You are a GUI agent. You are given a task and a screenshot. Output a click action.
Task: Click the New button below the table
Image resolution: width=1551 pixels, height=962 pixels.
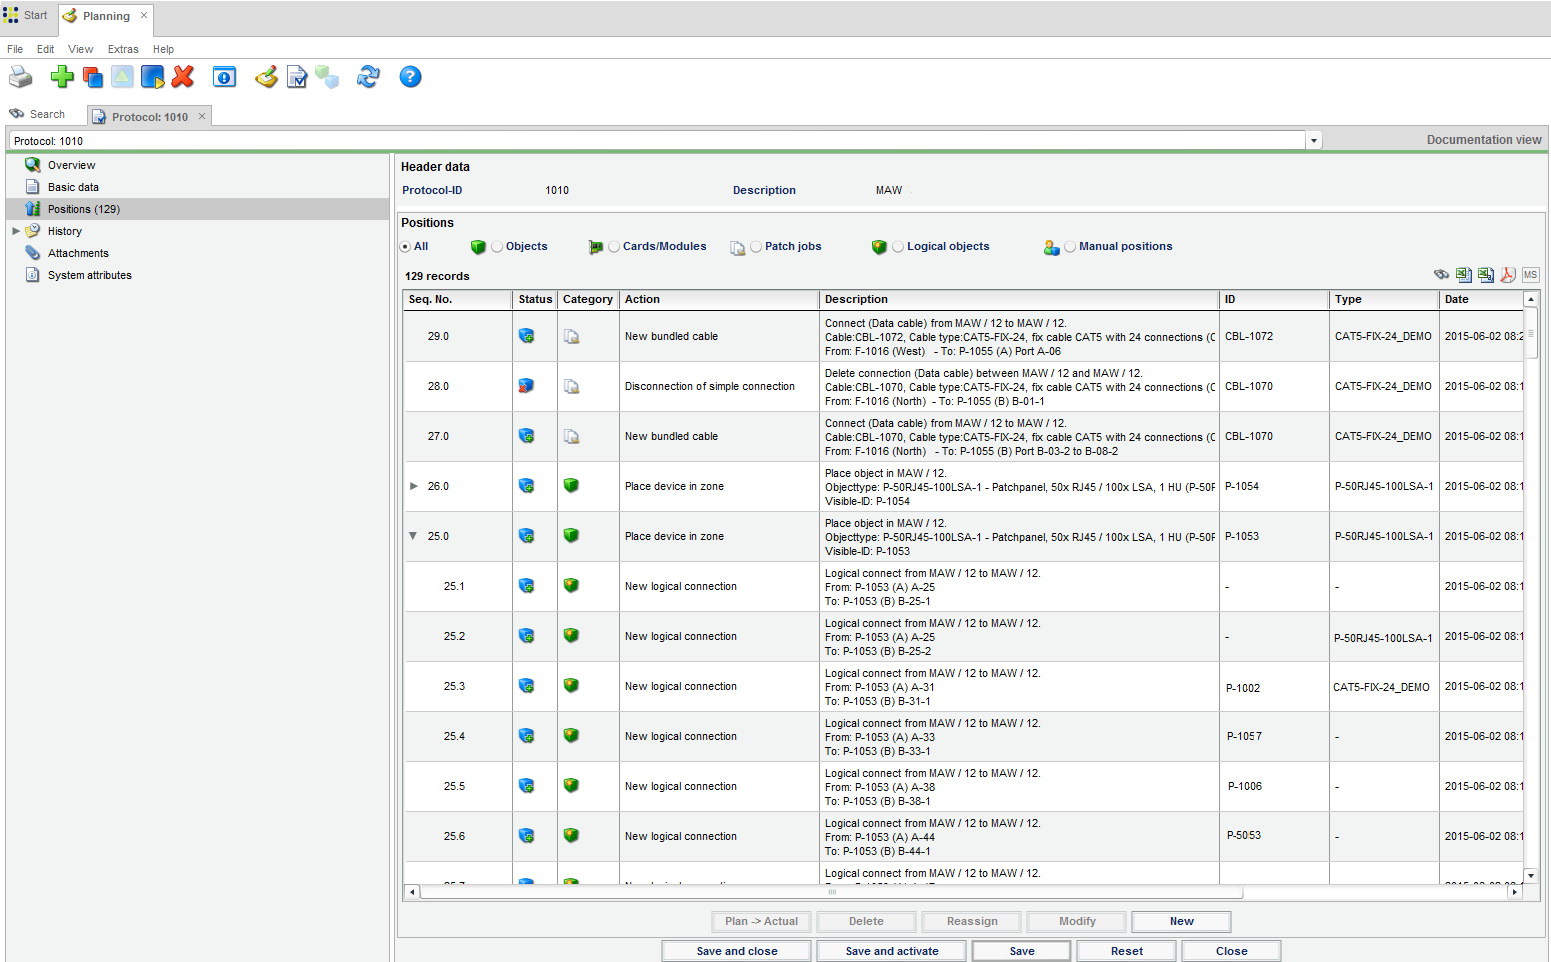(x=1181, y=921)
